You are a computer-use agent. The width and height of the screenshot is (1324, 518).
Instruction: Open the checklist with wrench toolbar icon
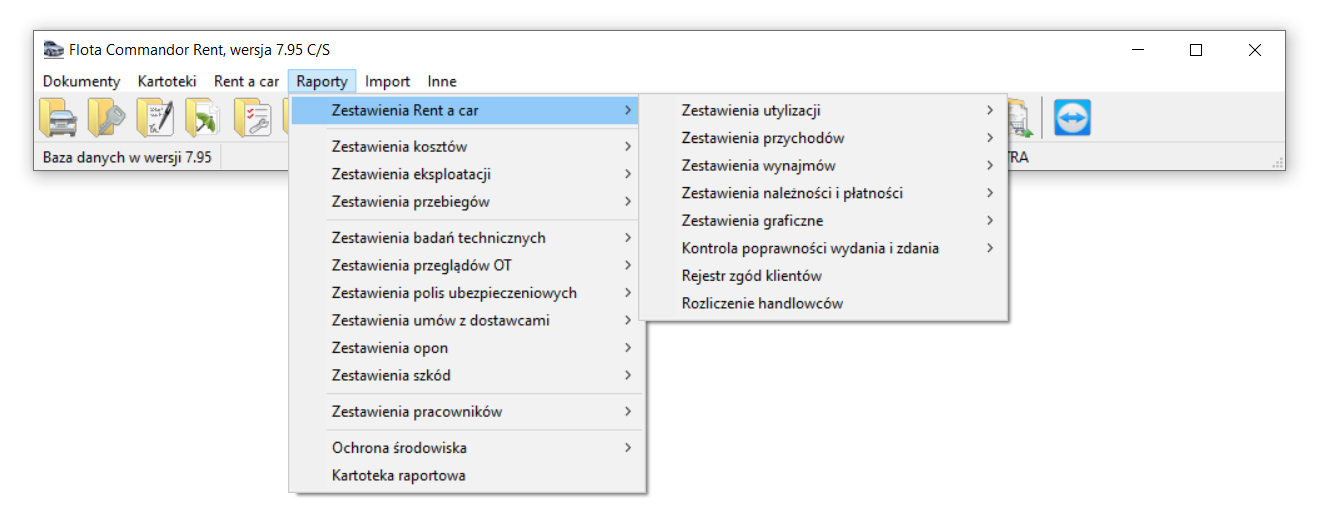[x=253, y=118]
